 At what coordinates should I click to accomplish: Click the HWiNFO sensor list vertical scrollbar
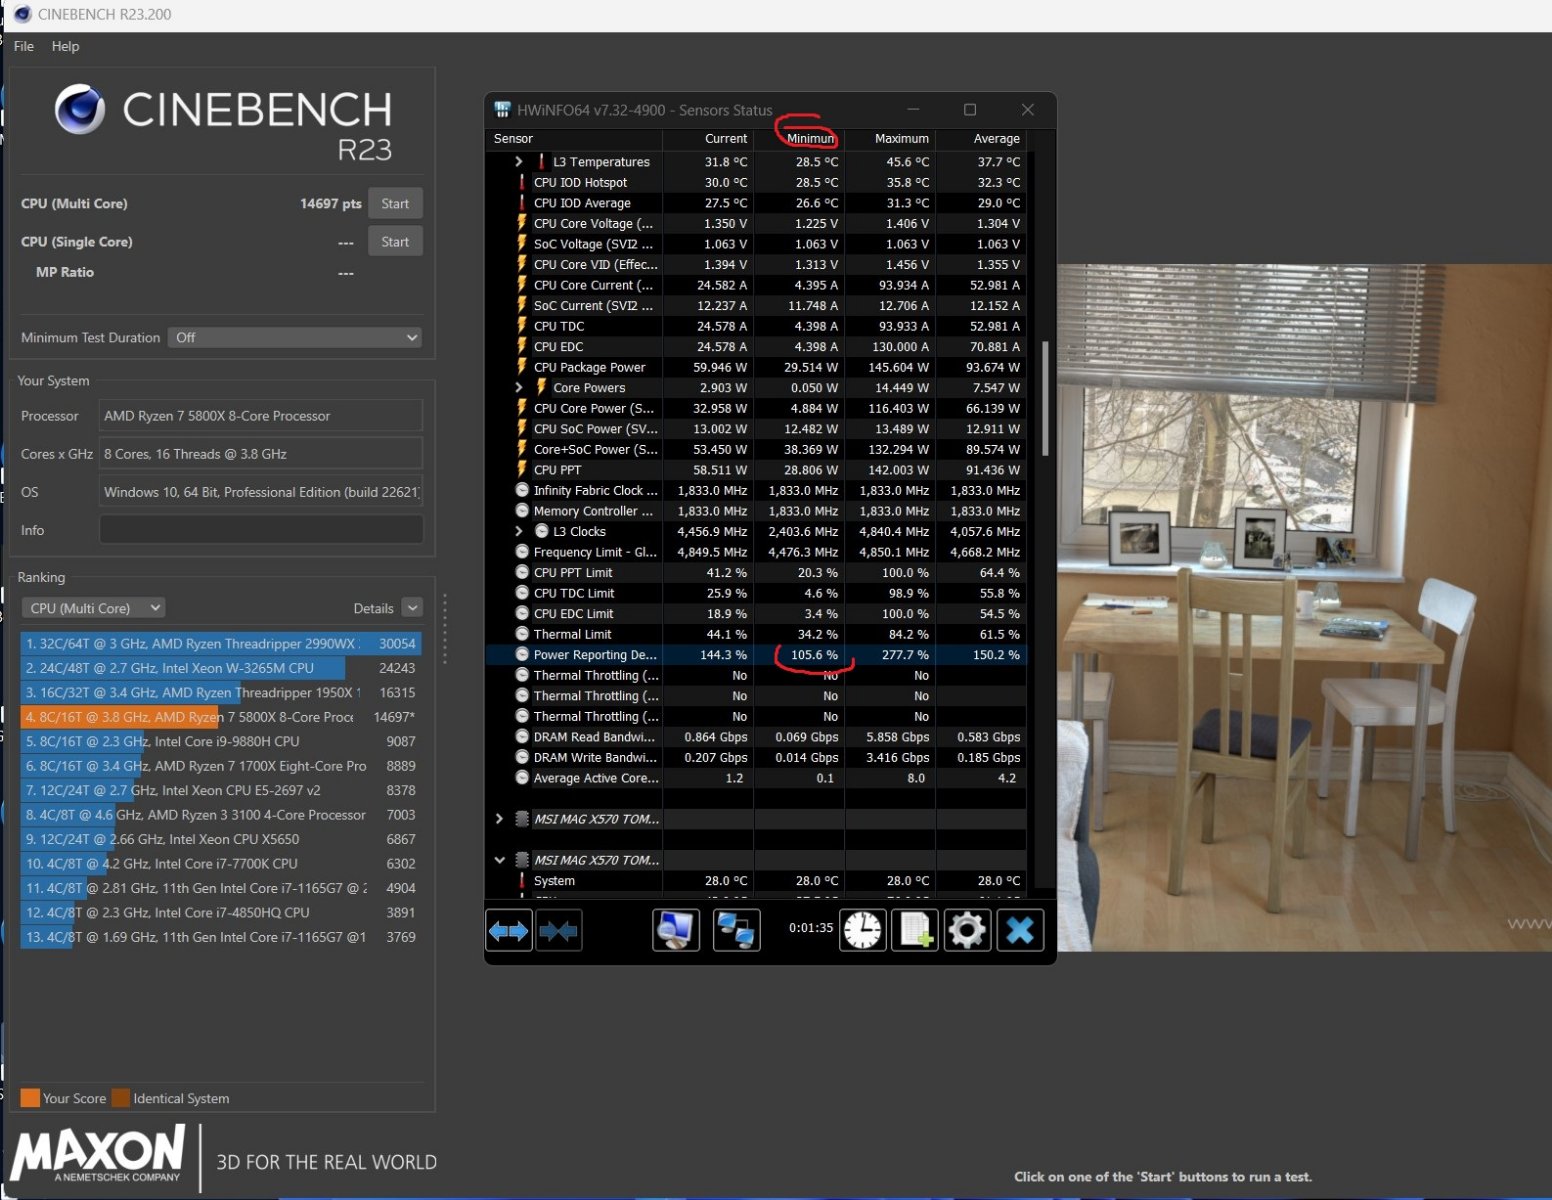1045,398
